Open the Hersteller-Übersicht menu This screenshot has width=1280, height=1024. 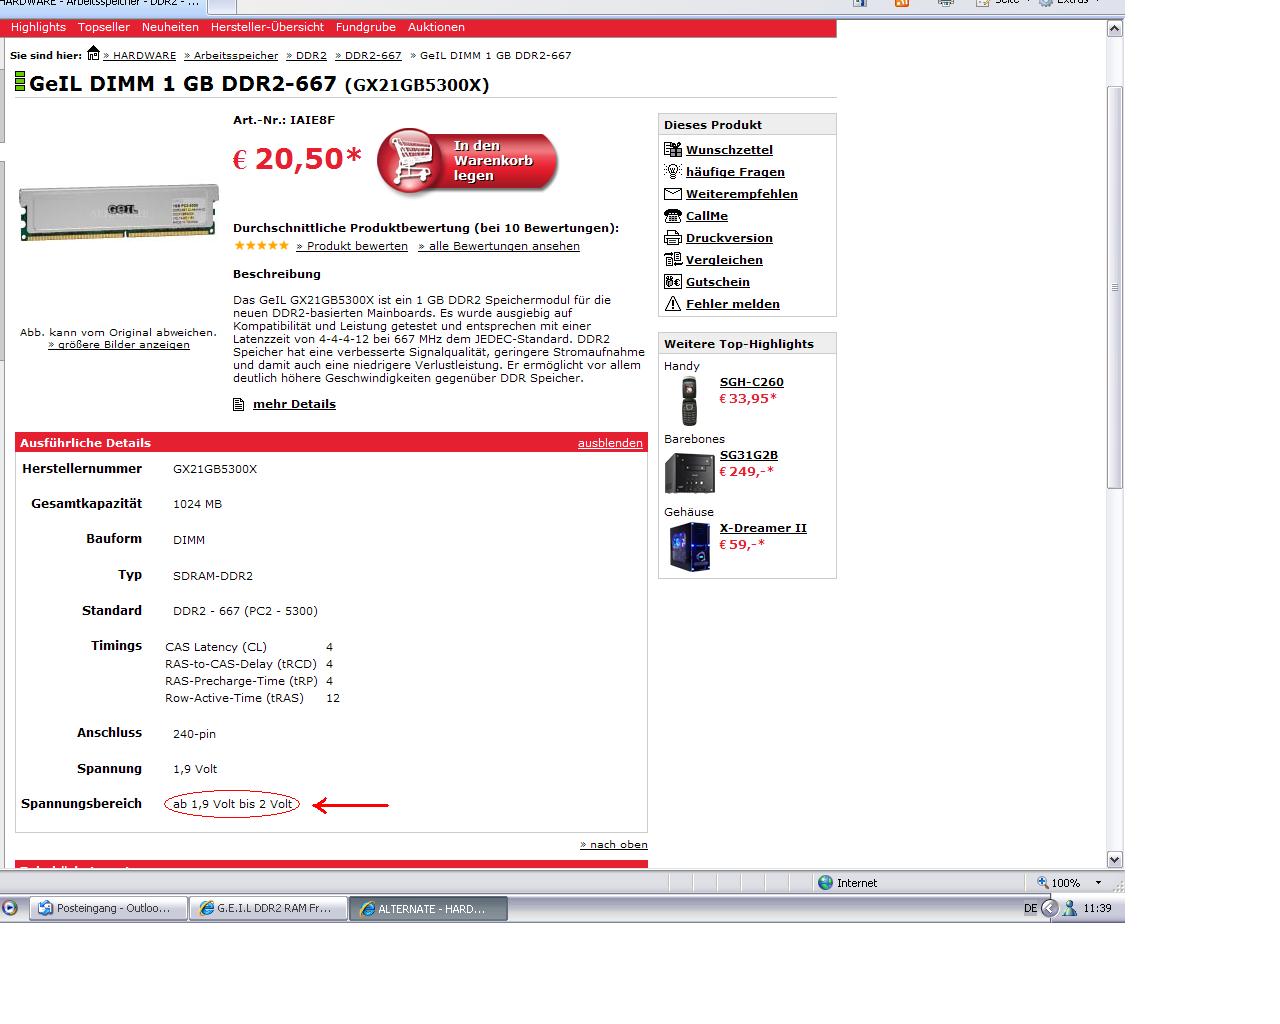267,27
